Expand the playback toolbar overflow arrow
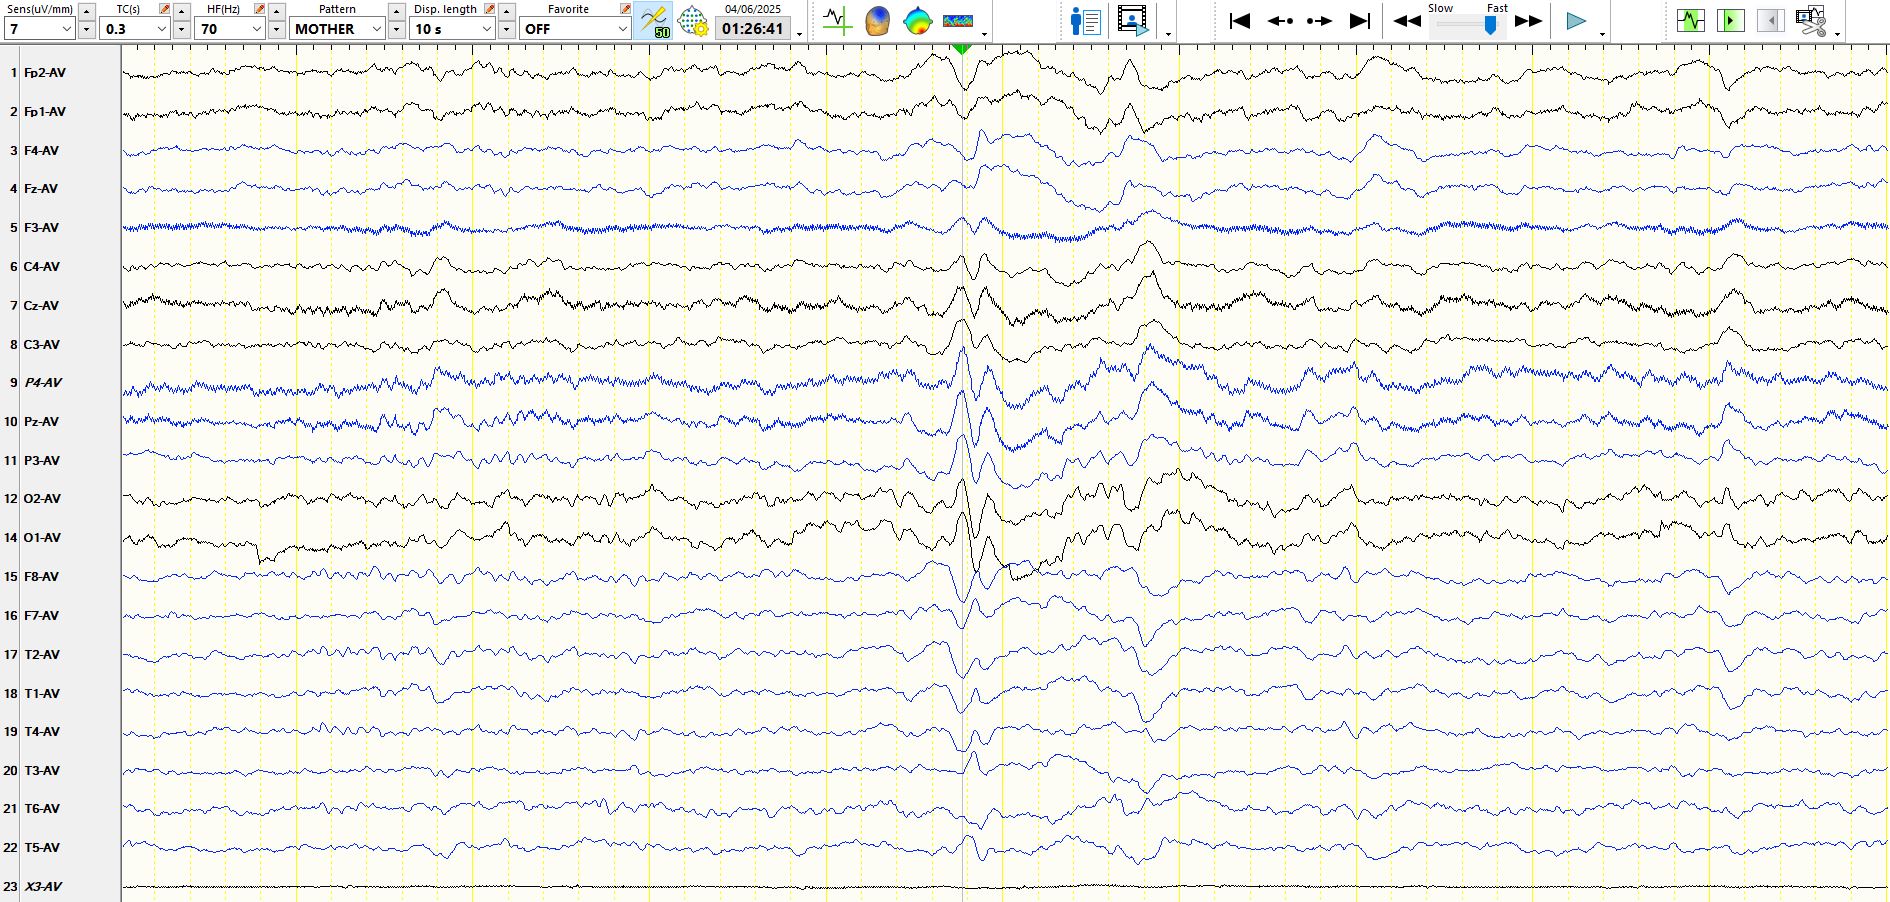This screenshot has height=902, width=1890. pos(1602,34)
